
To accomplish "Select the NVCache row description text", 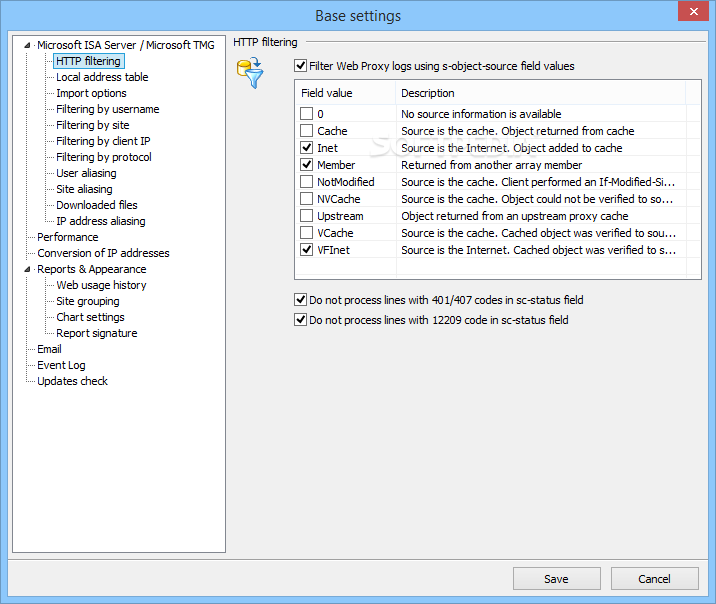I will click(x=537, y=199).
